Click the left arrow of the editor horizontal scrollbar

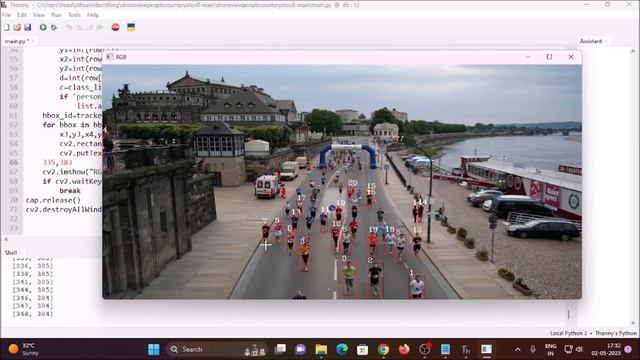6,239
